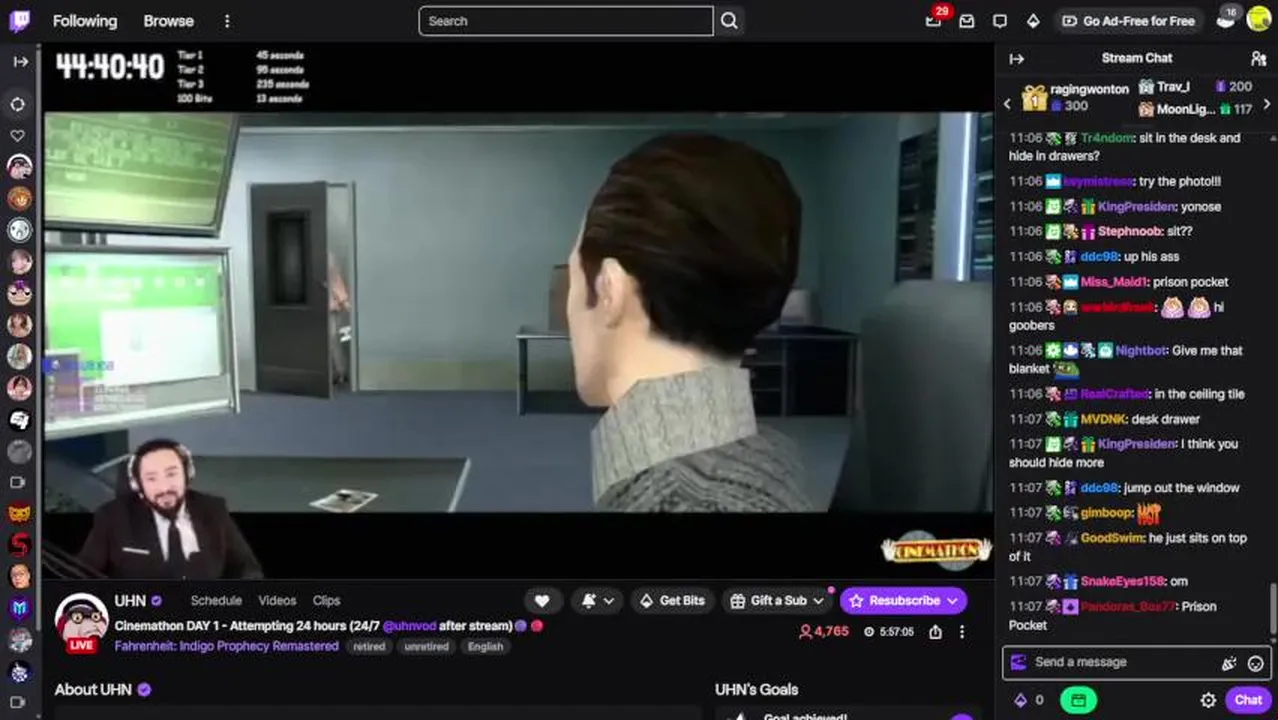Select the unretired tag
The image size is (1278, 720).
pyautogui.click(x=426, y=647)
